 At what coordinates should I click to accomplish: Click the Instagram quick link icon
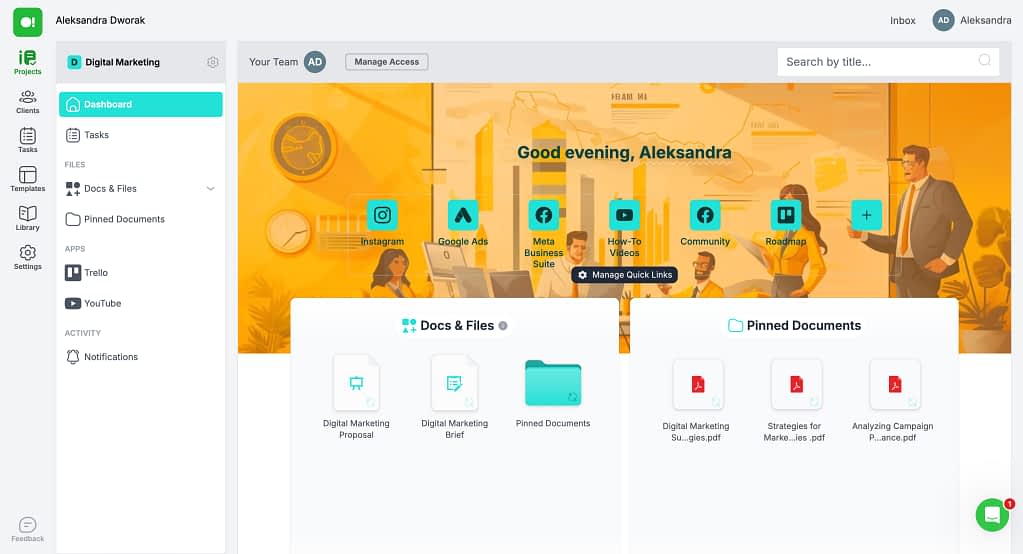coord(382,215)
